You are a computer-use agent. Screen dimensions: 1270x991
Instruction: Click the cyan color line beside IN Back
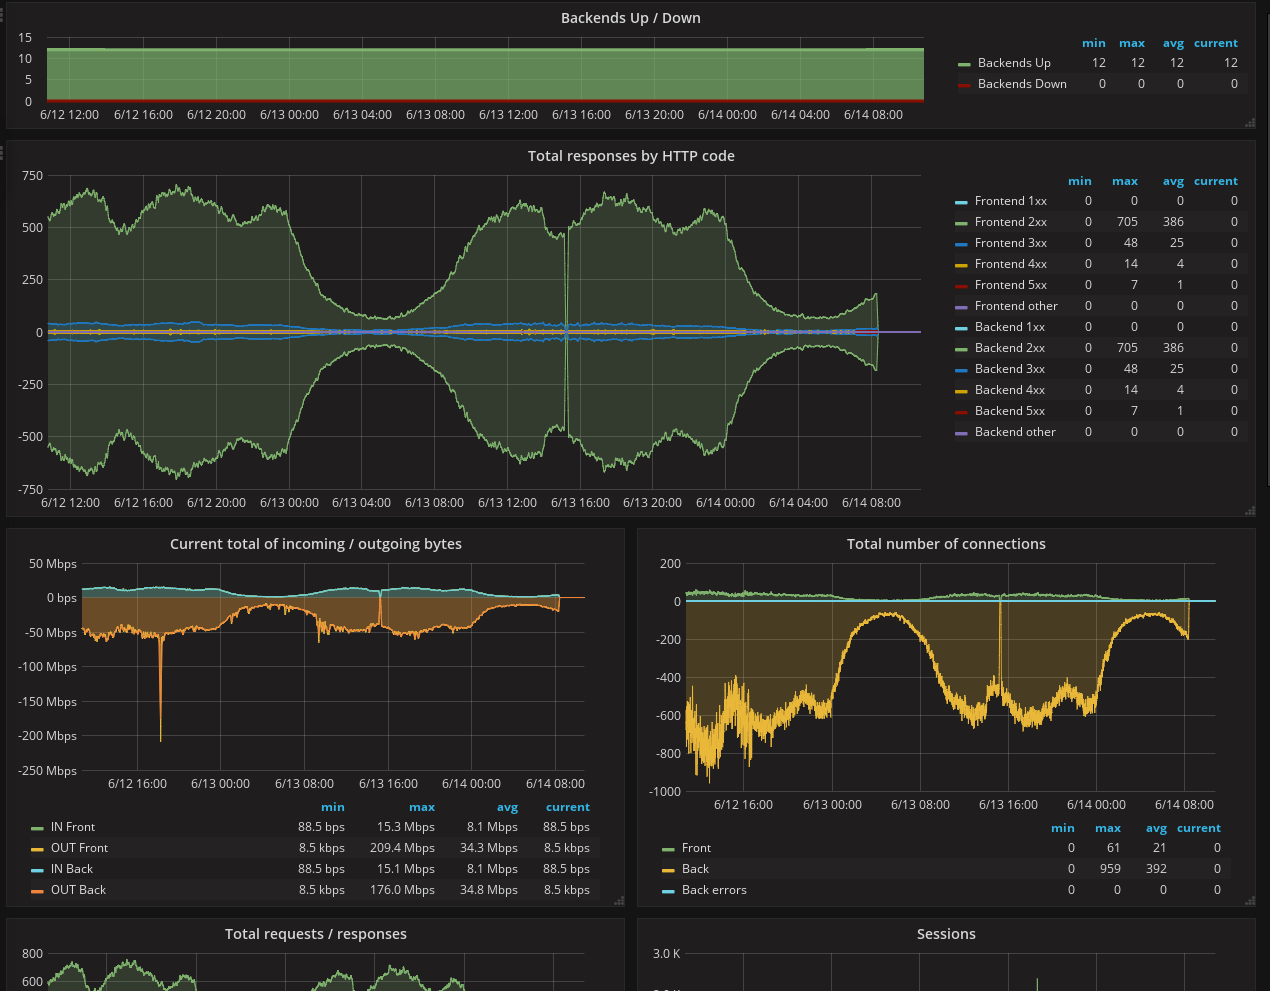(37, 870)
